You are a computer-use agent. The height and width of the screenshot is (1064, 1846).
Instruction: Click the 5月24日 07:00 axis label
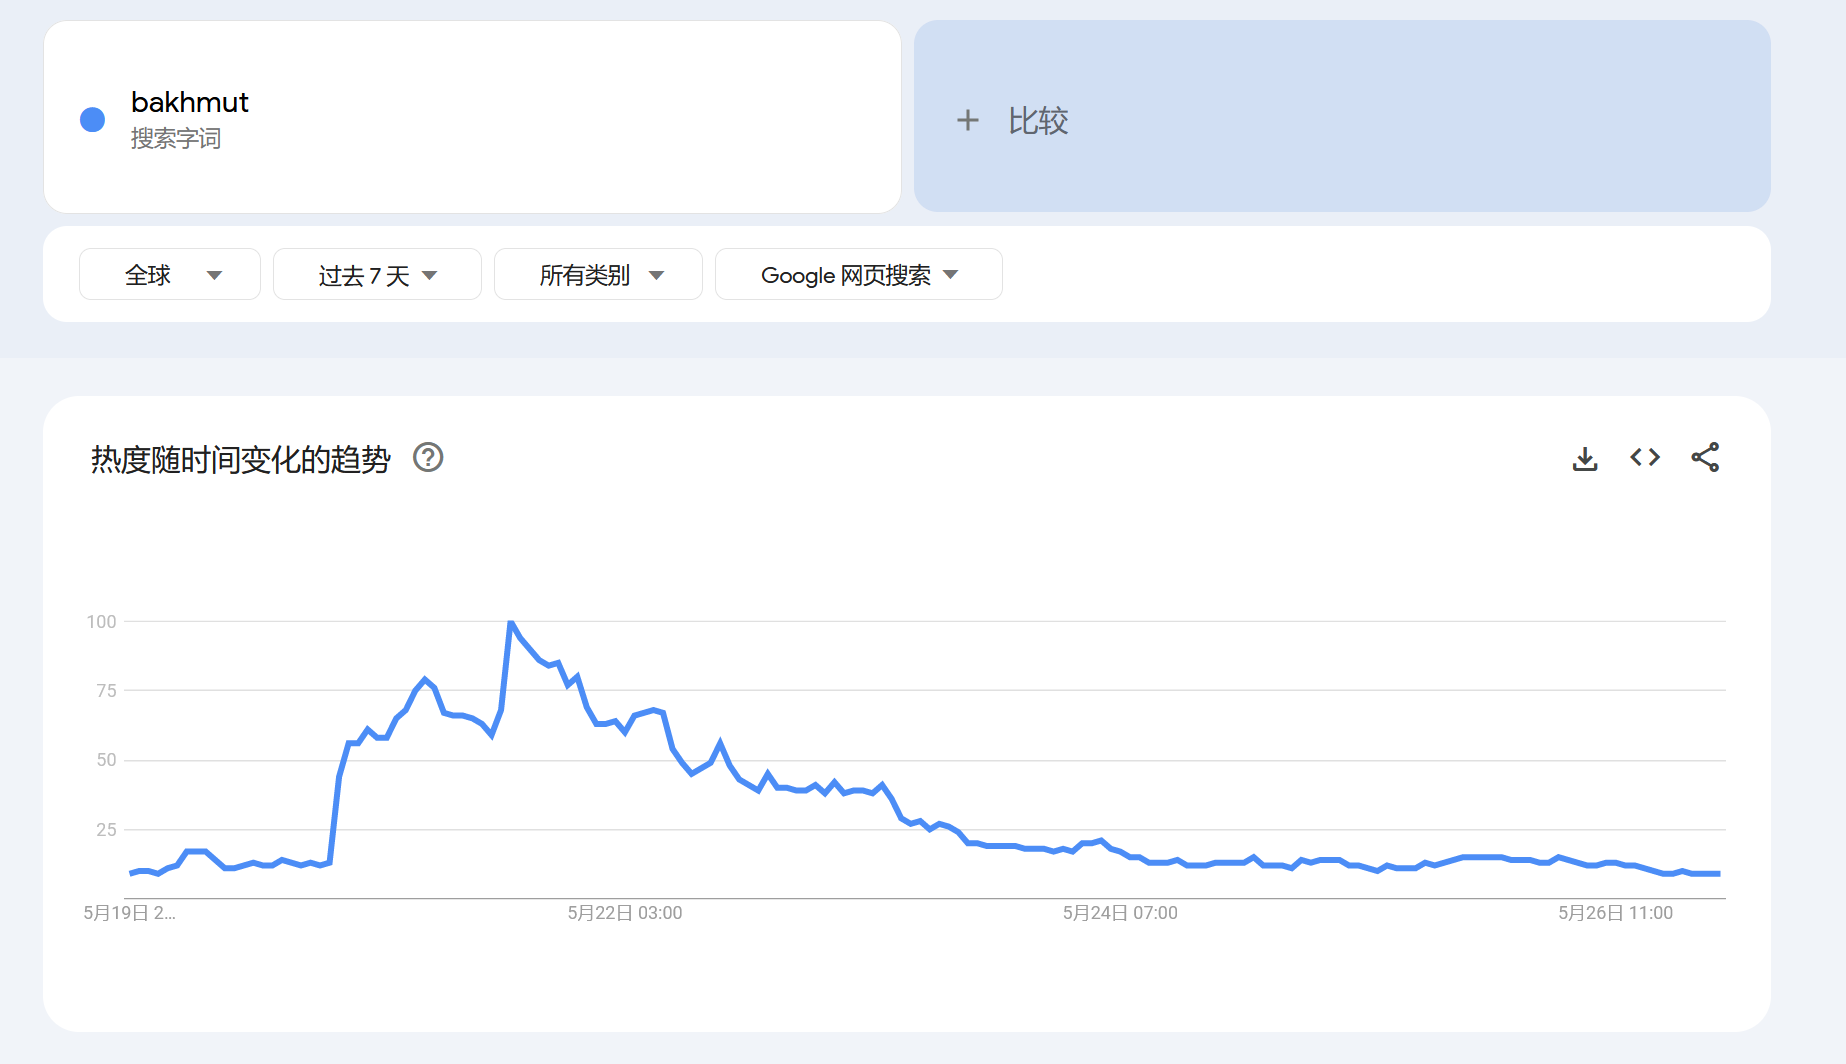click(1120, 913)
